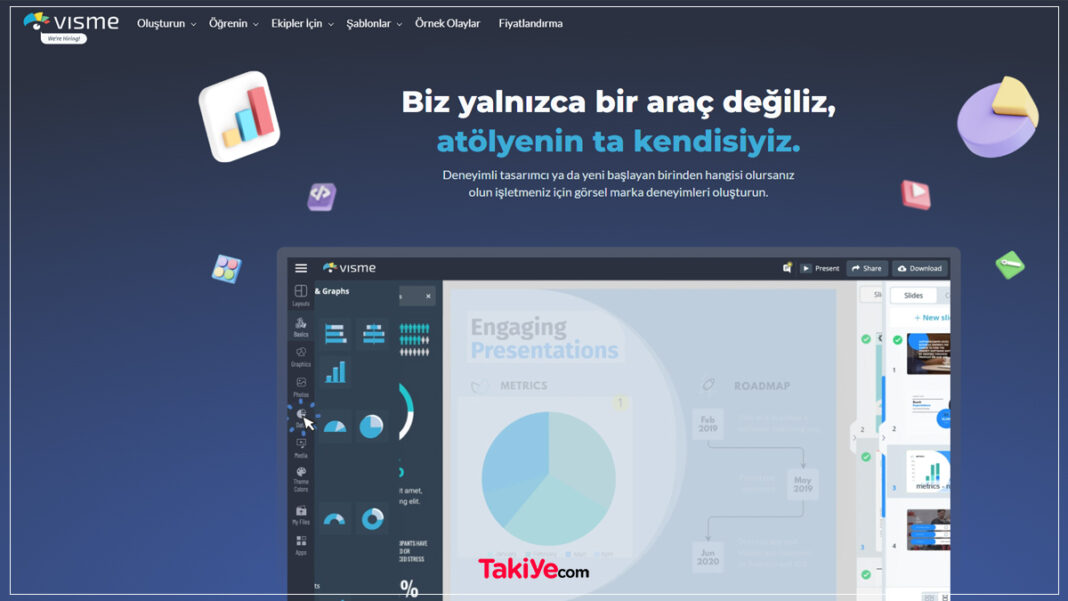This screenshot has width=1068, height=601.
Task: Select slide 2 thumbnail
Action: (x=929, y=412)
